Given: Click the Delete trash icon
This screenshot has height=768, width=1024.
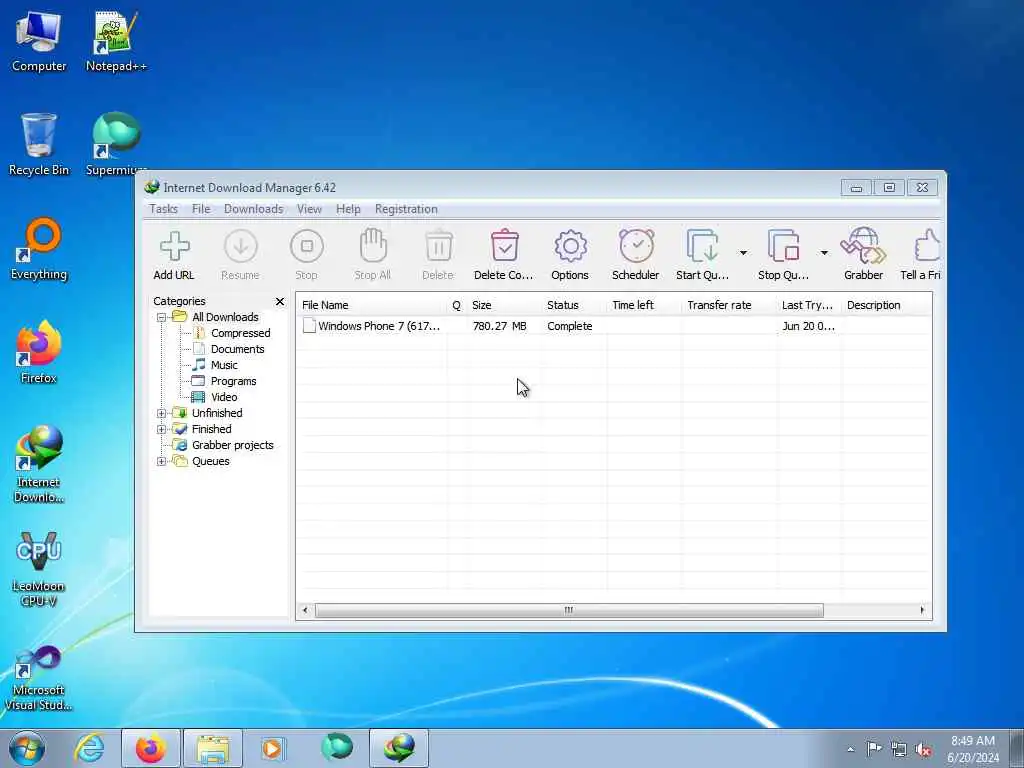Looking at the screenshot, I should click(x=438, y=246).
